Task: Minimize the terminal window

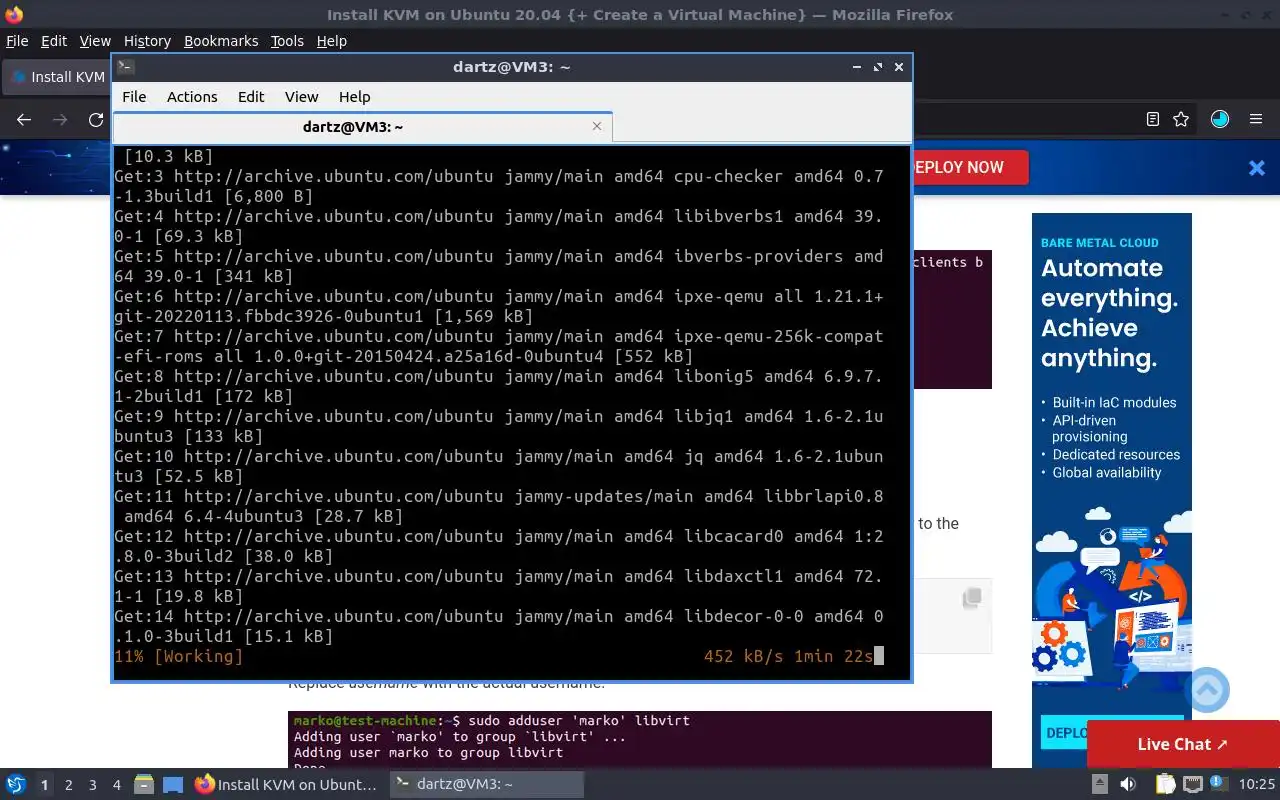Action: click(x=857, y=67)
